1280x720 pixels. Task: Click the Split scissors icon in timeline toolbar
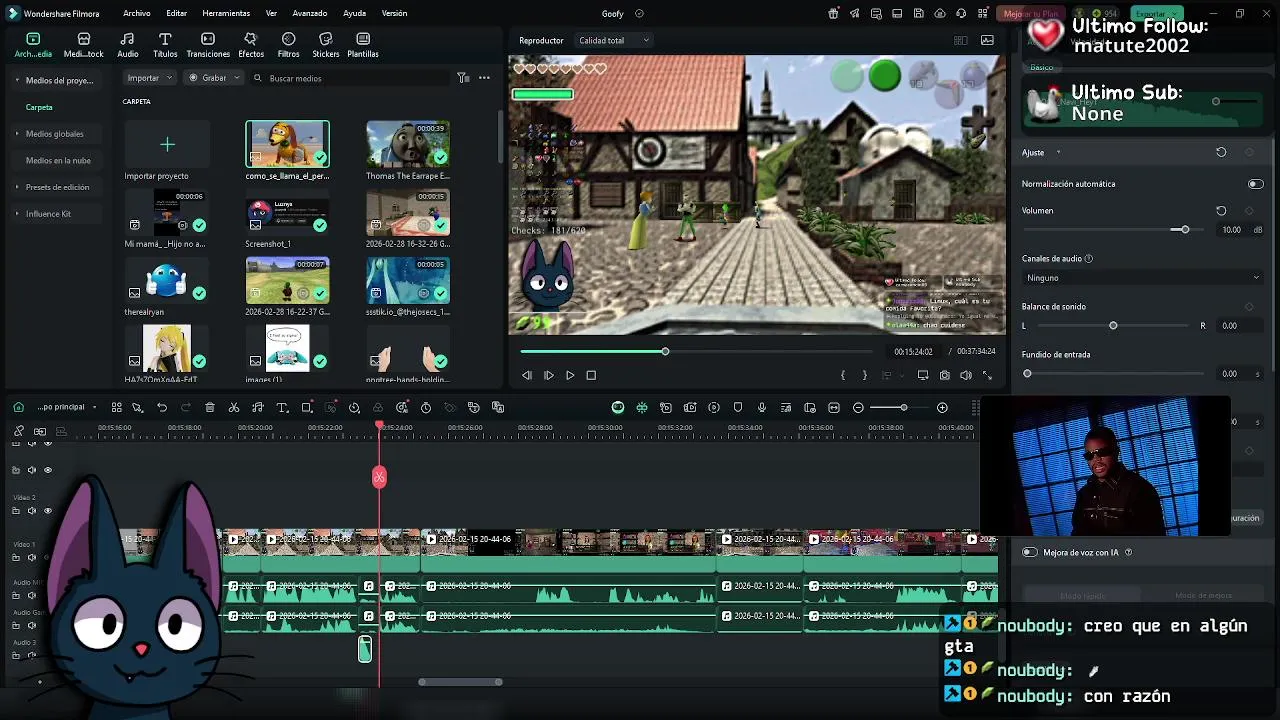(234, 408)
